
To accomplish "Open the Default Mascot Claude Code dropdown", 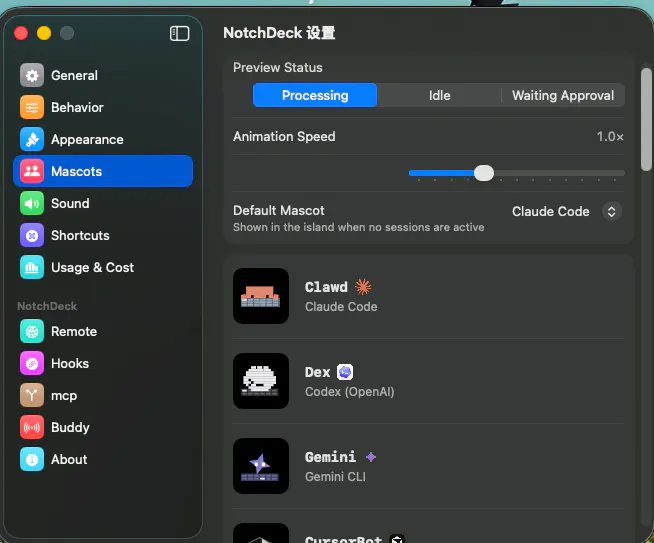I will pos(567,211).
